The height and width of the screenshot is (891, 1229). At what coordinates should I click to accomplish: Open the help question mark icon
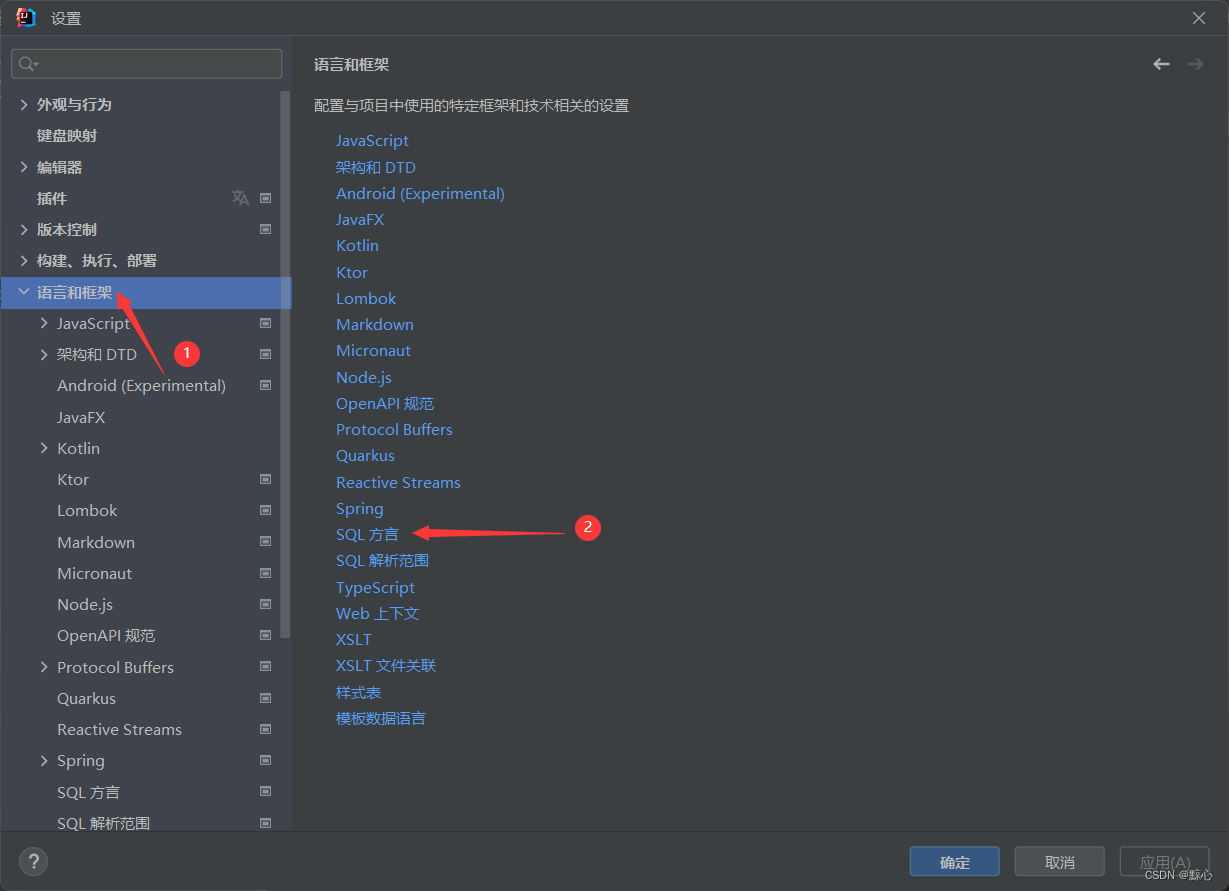pos(33,861)
